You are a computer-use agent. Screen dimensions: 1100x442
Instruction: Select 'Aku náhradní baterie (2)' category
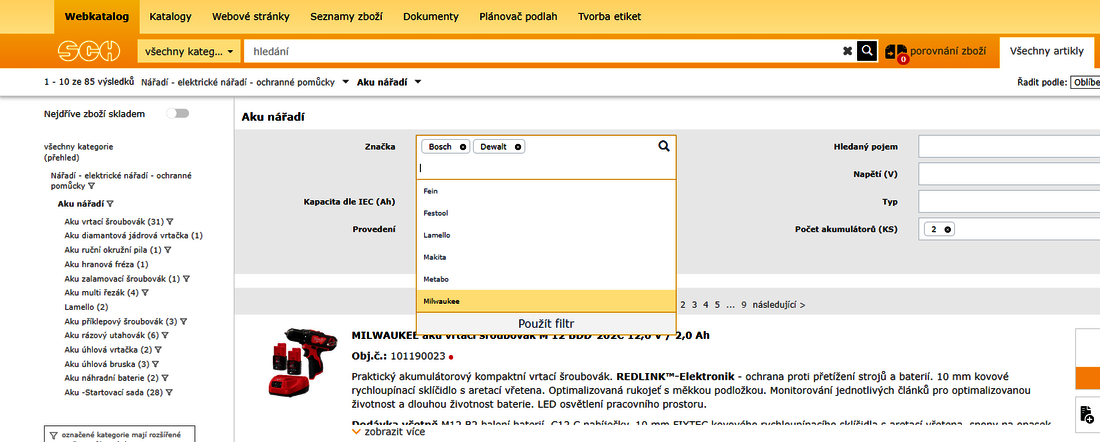coord(111,379)
